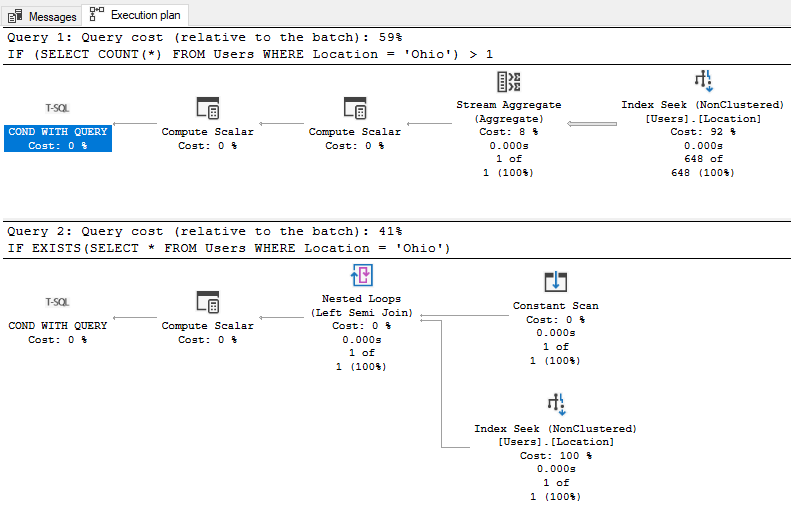791x509 pixels.
Task: Click the Index Seek icon in Query 2
Action: click(556, 405)
